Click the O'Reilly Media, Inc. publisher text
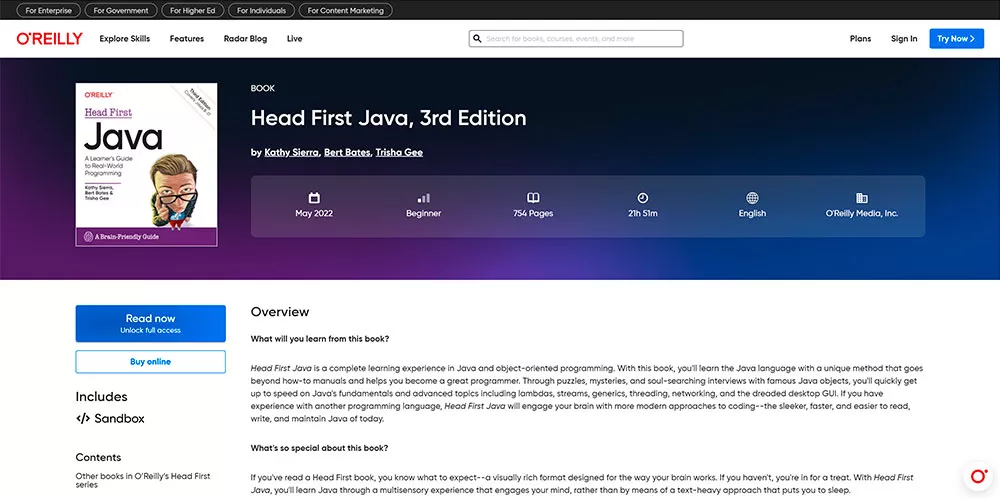This screenshot has width=1000, height=499. 862,214
